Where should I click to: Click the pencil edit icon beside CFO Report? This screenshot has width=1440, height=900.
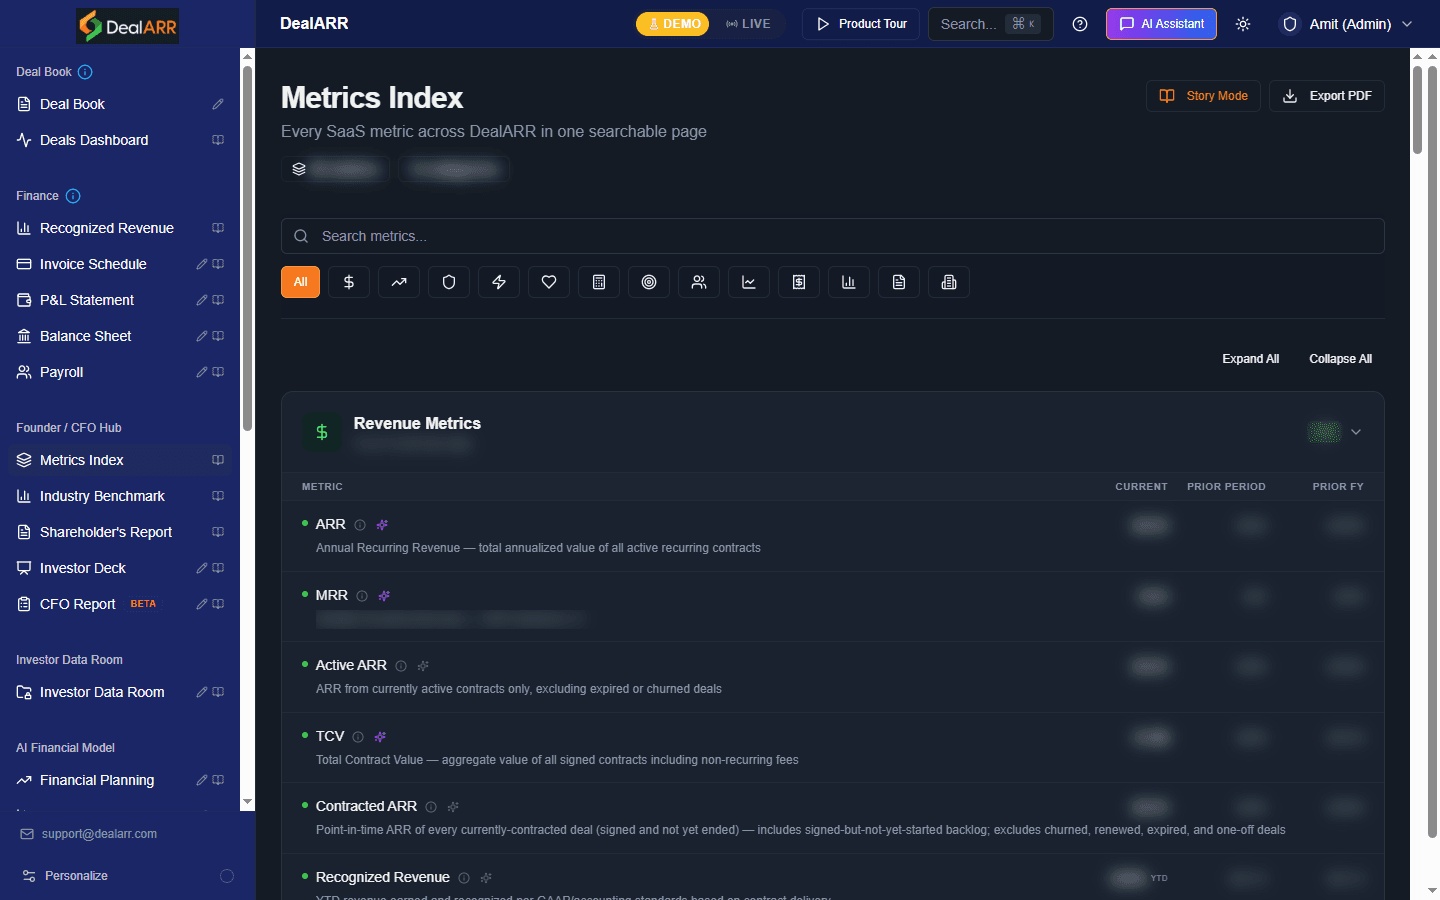click(x=202, y=604)
